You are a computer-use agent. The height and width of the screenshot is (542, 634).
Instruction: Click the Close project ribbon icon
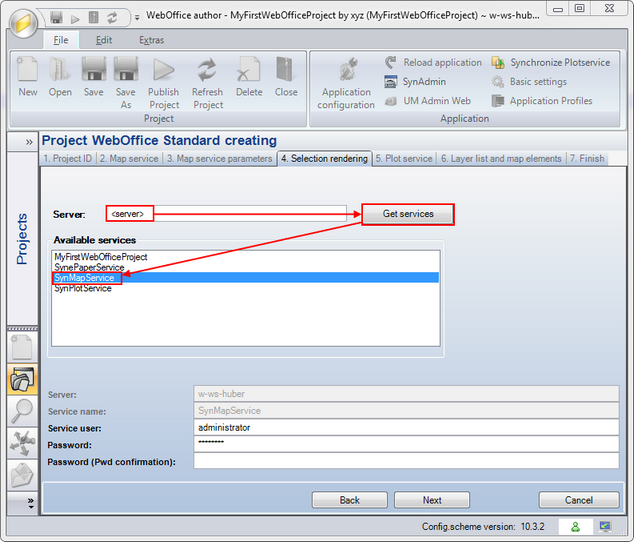click(286, 77)
